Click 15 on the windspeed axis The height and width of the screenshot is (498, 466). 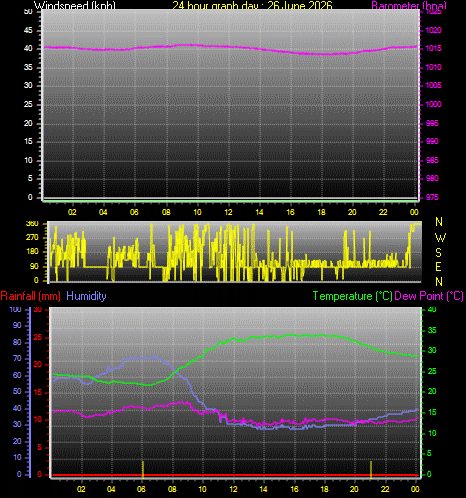pos(28,141)
